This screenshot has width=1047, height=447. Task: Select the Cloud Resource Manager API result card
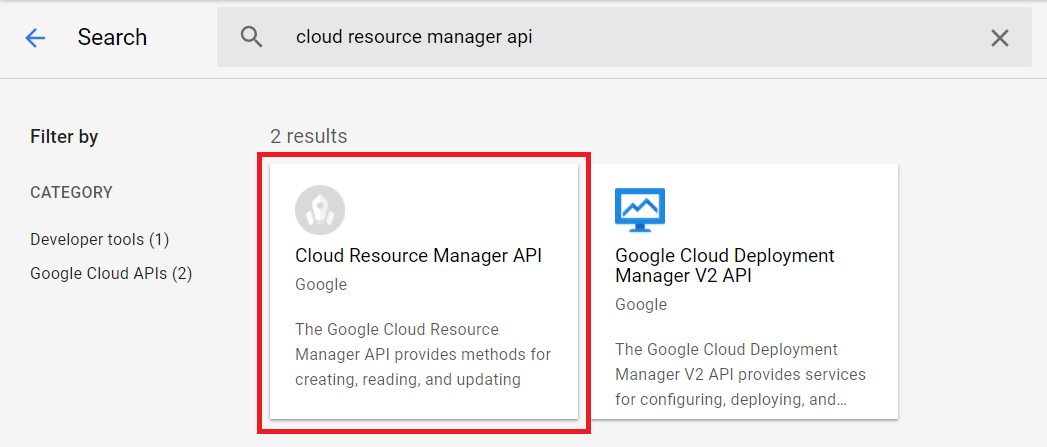423,291
